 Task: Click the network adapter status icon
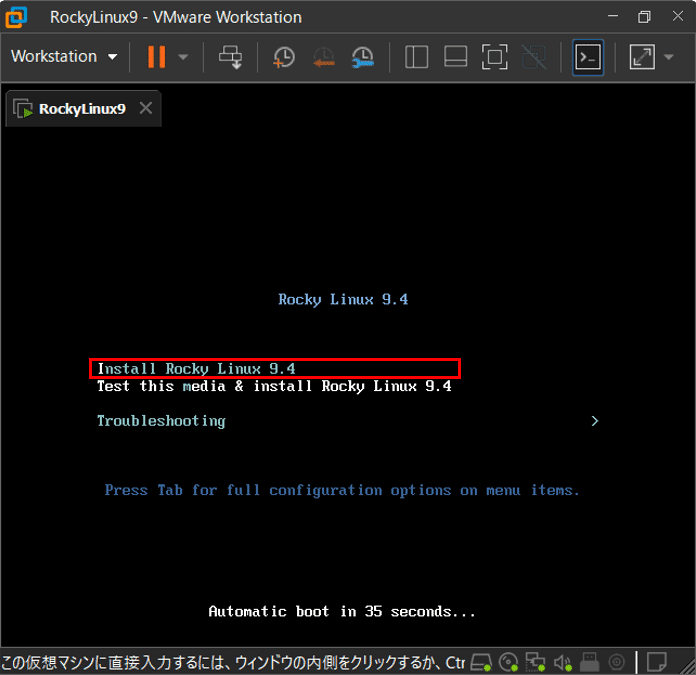[535, 662]
